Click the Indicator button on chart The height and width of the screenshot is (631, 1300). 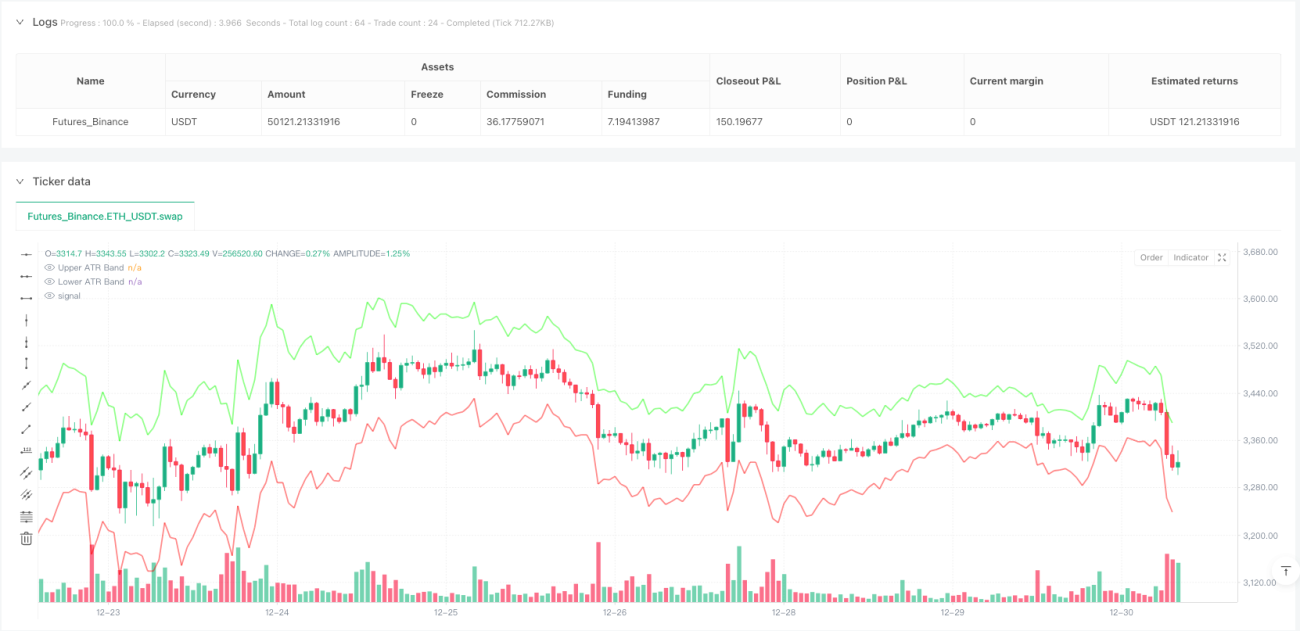[1190, 258]
